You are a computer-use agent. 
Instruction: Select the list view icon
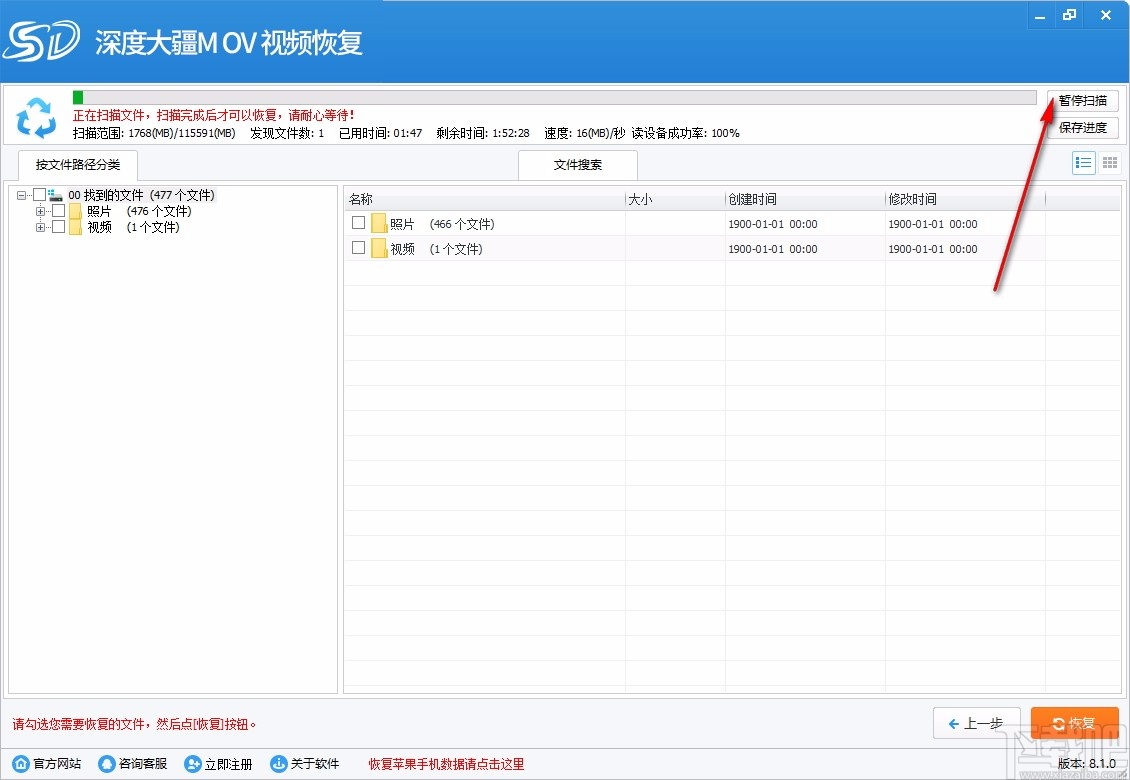click(x=1083, y=162)
